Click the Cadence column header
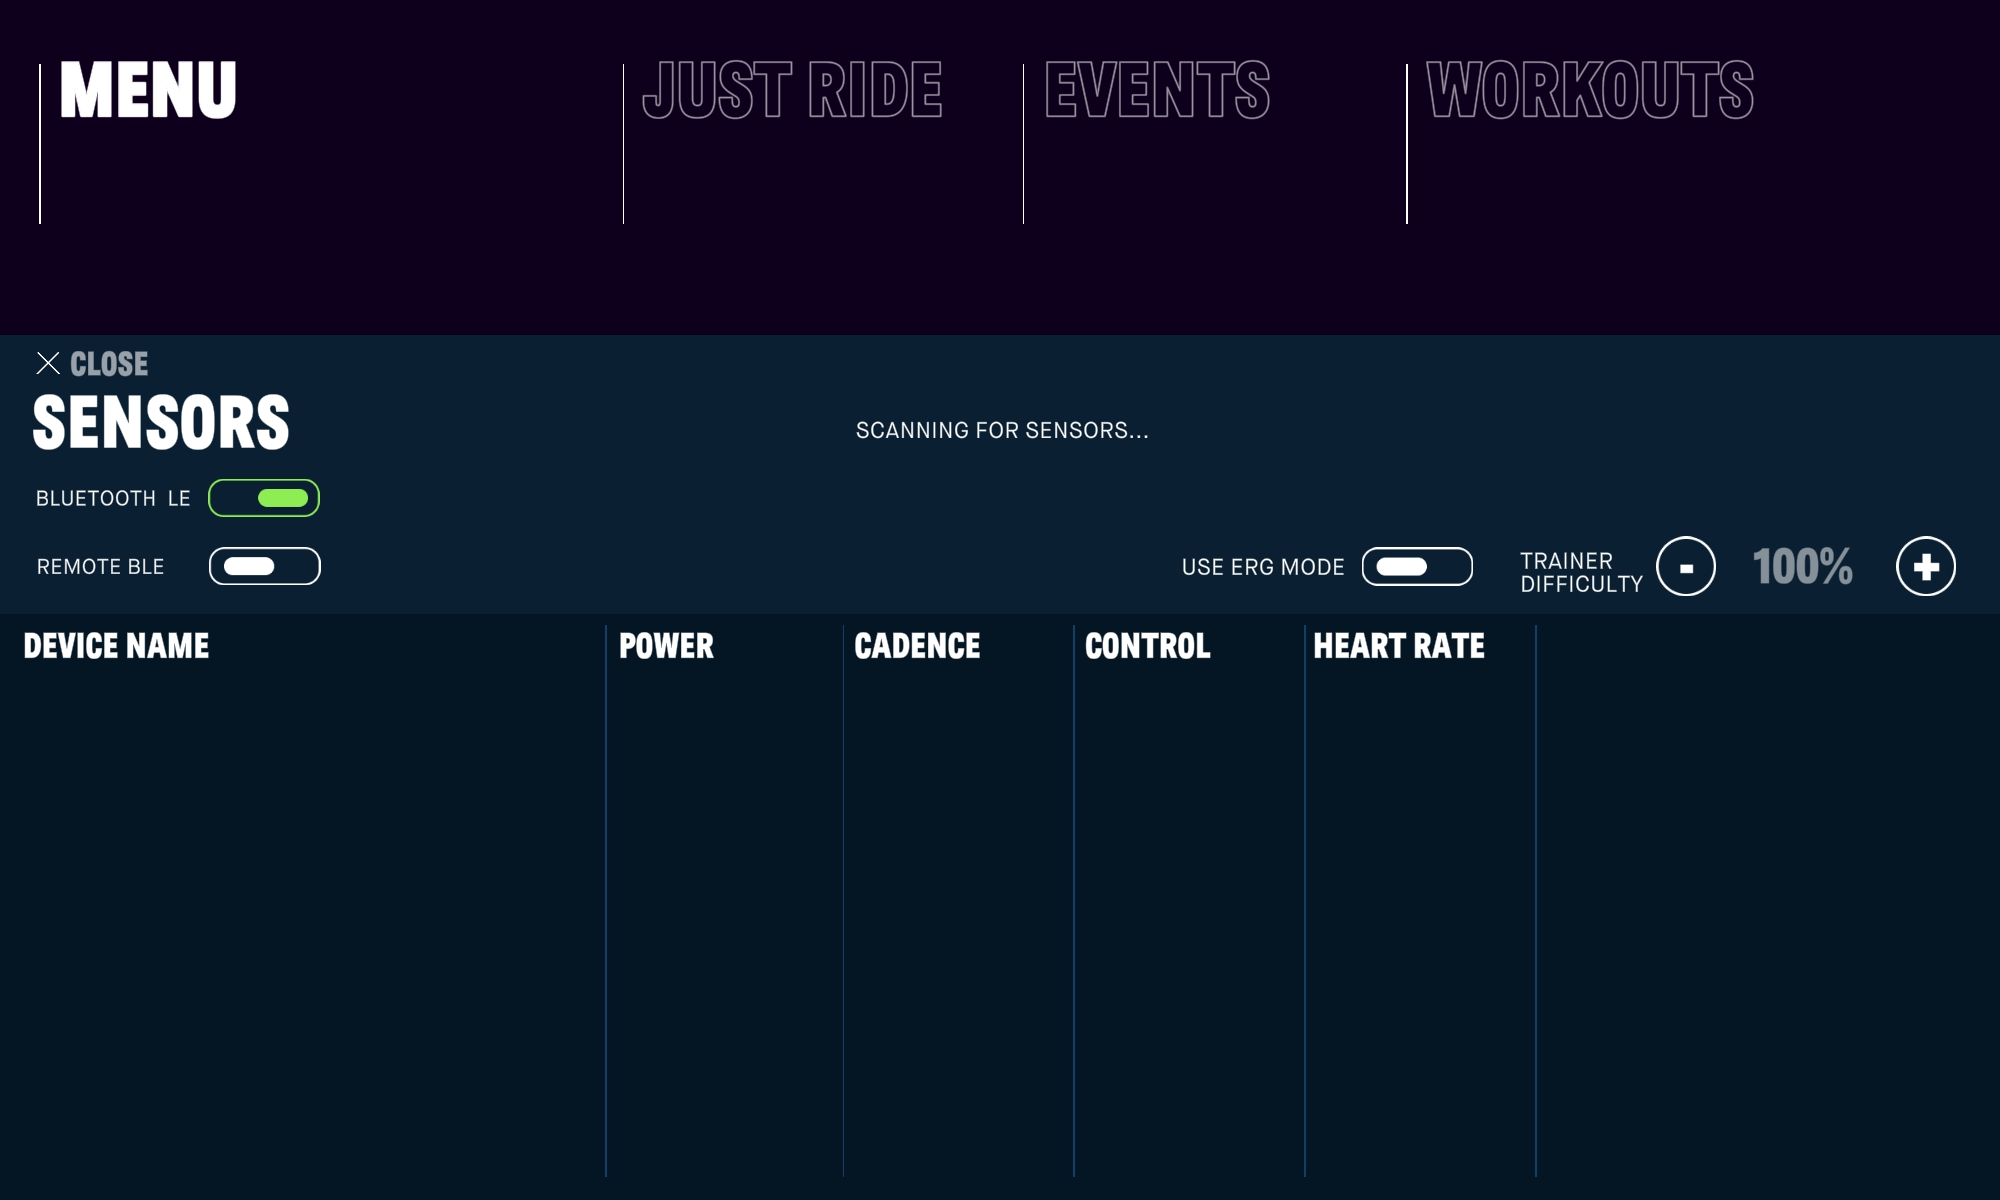This screenshot has width=2000, height=1200. [x=917, y=646]
